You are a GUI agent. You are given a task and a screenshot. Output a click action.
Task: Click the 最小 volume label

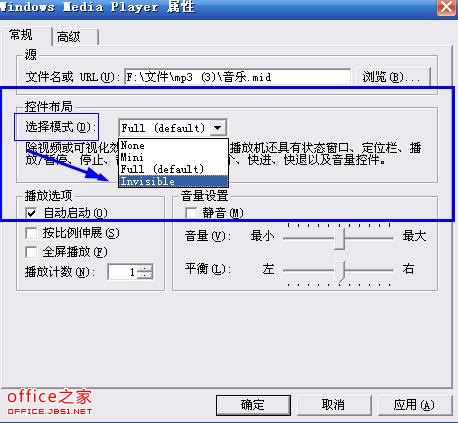click(x=262, y=236)
